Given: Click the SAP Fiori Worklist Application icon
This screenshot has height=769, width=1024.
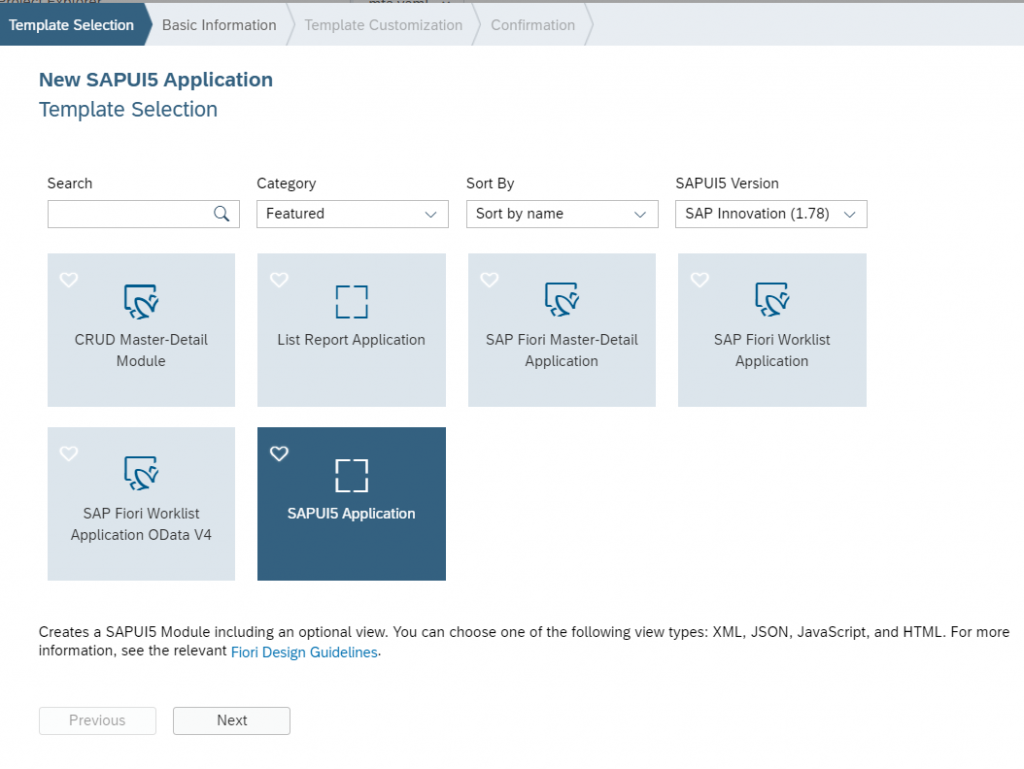Looking at the screenshot, I should point(772,299).
